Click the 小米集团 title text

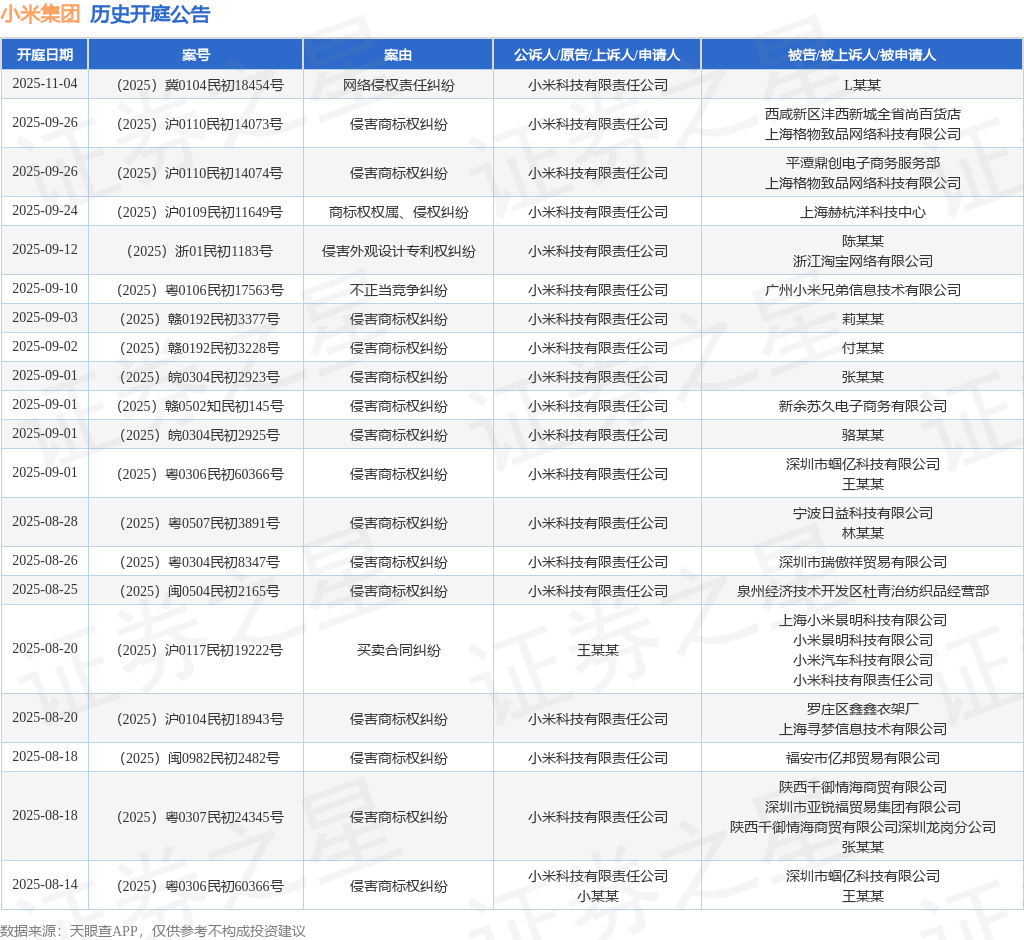pos(40,14)
